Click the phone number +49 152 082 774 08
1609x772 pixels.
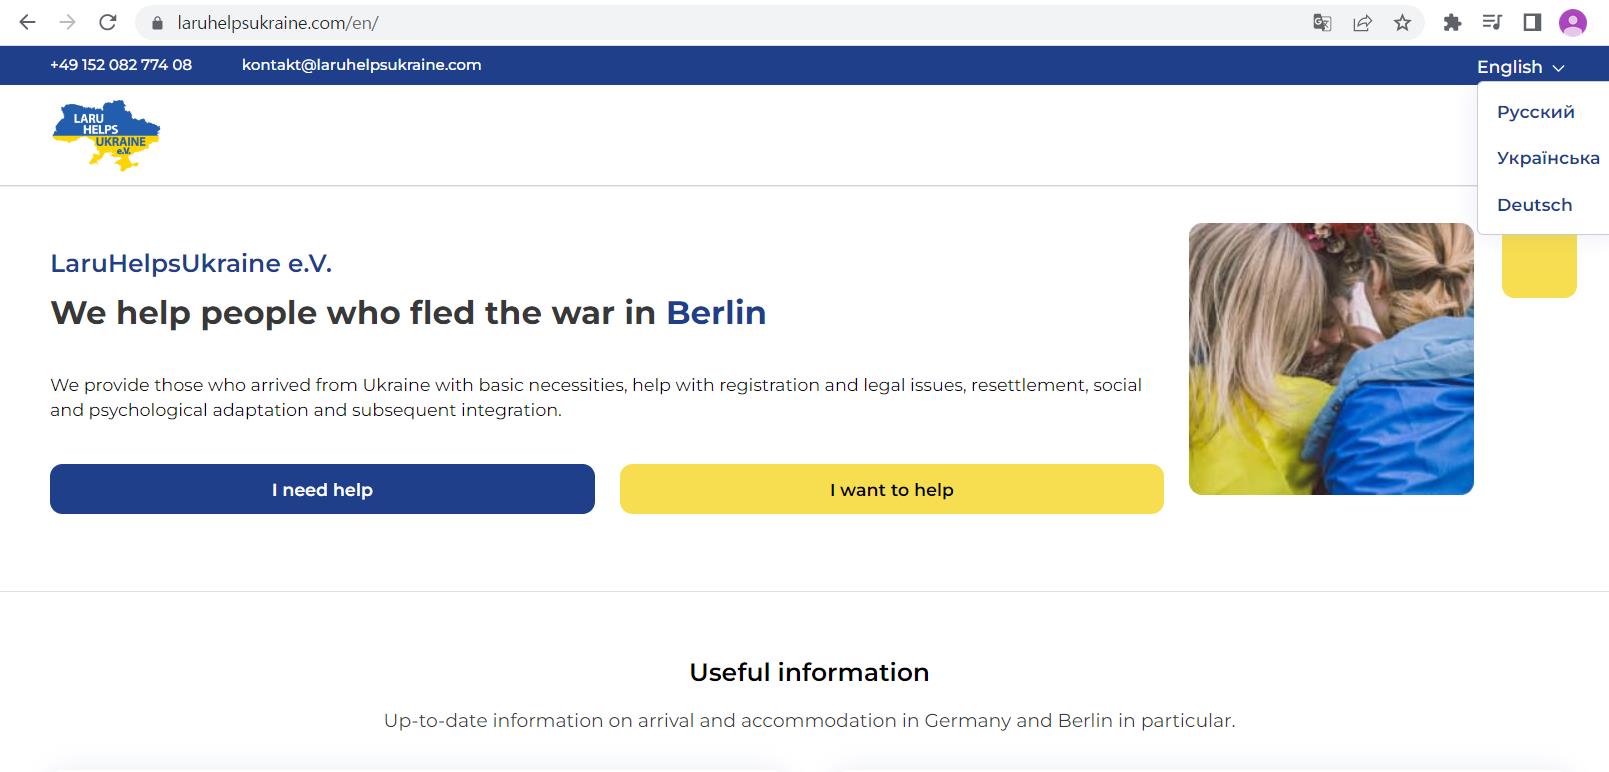(x=121, y=65)
